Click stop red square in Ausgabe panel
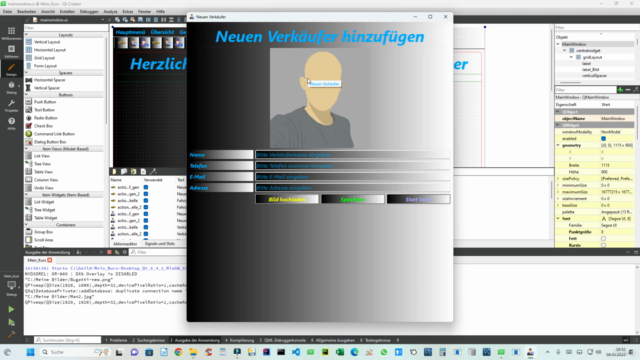 click(x=109, y=252)
